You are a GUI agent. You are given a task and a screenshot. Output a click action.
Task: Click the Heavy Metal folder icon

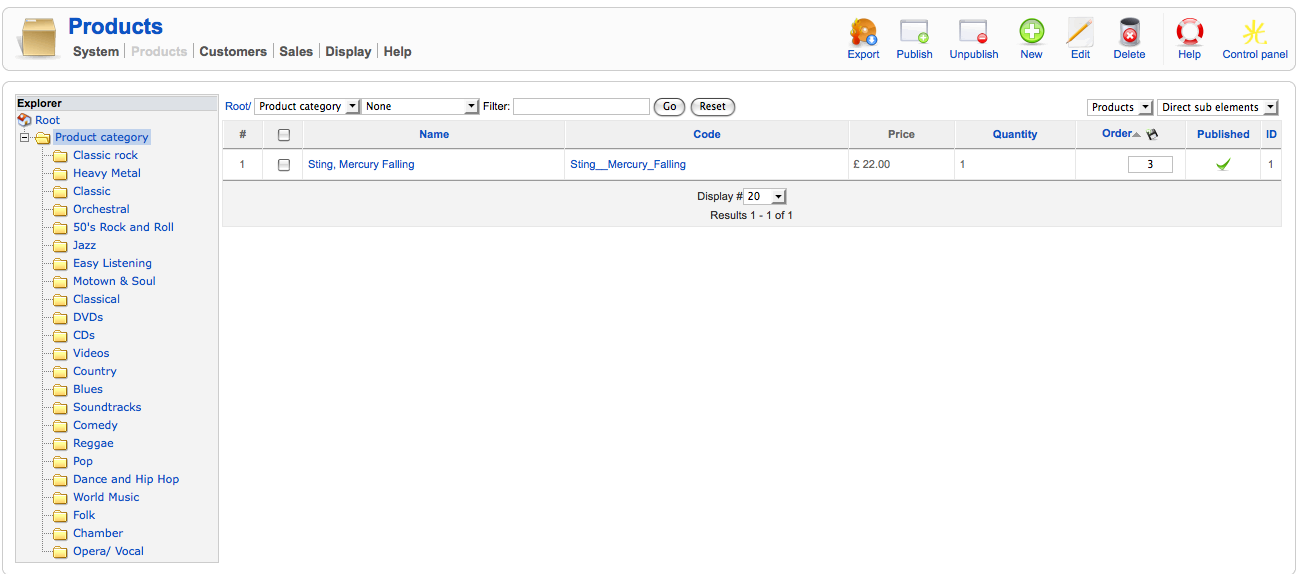pyautogui.click(x=60, y=174)
